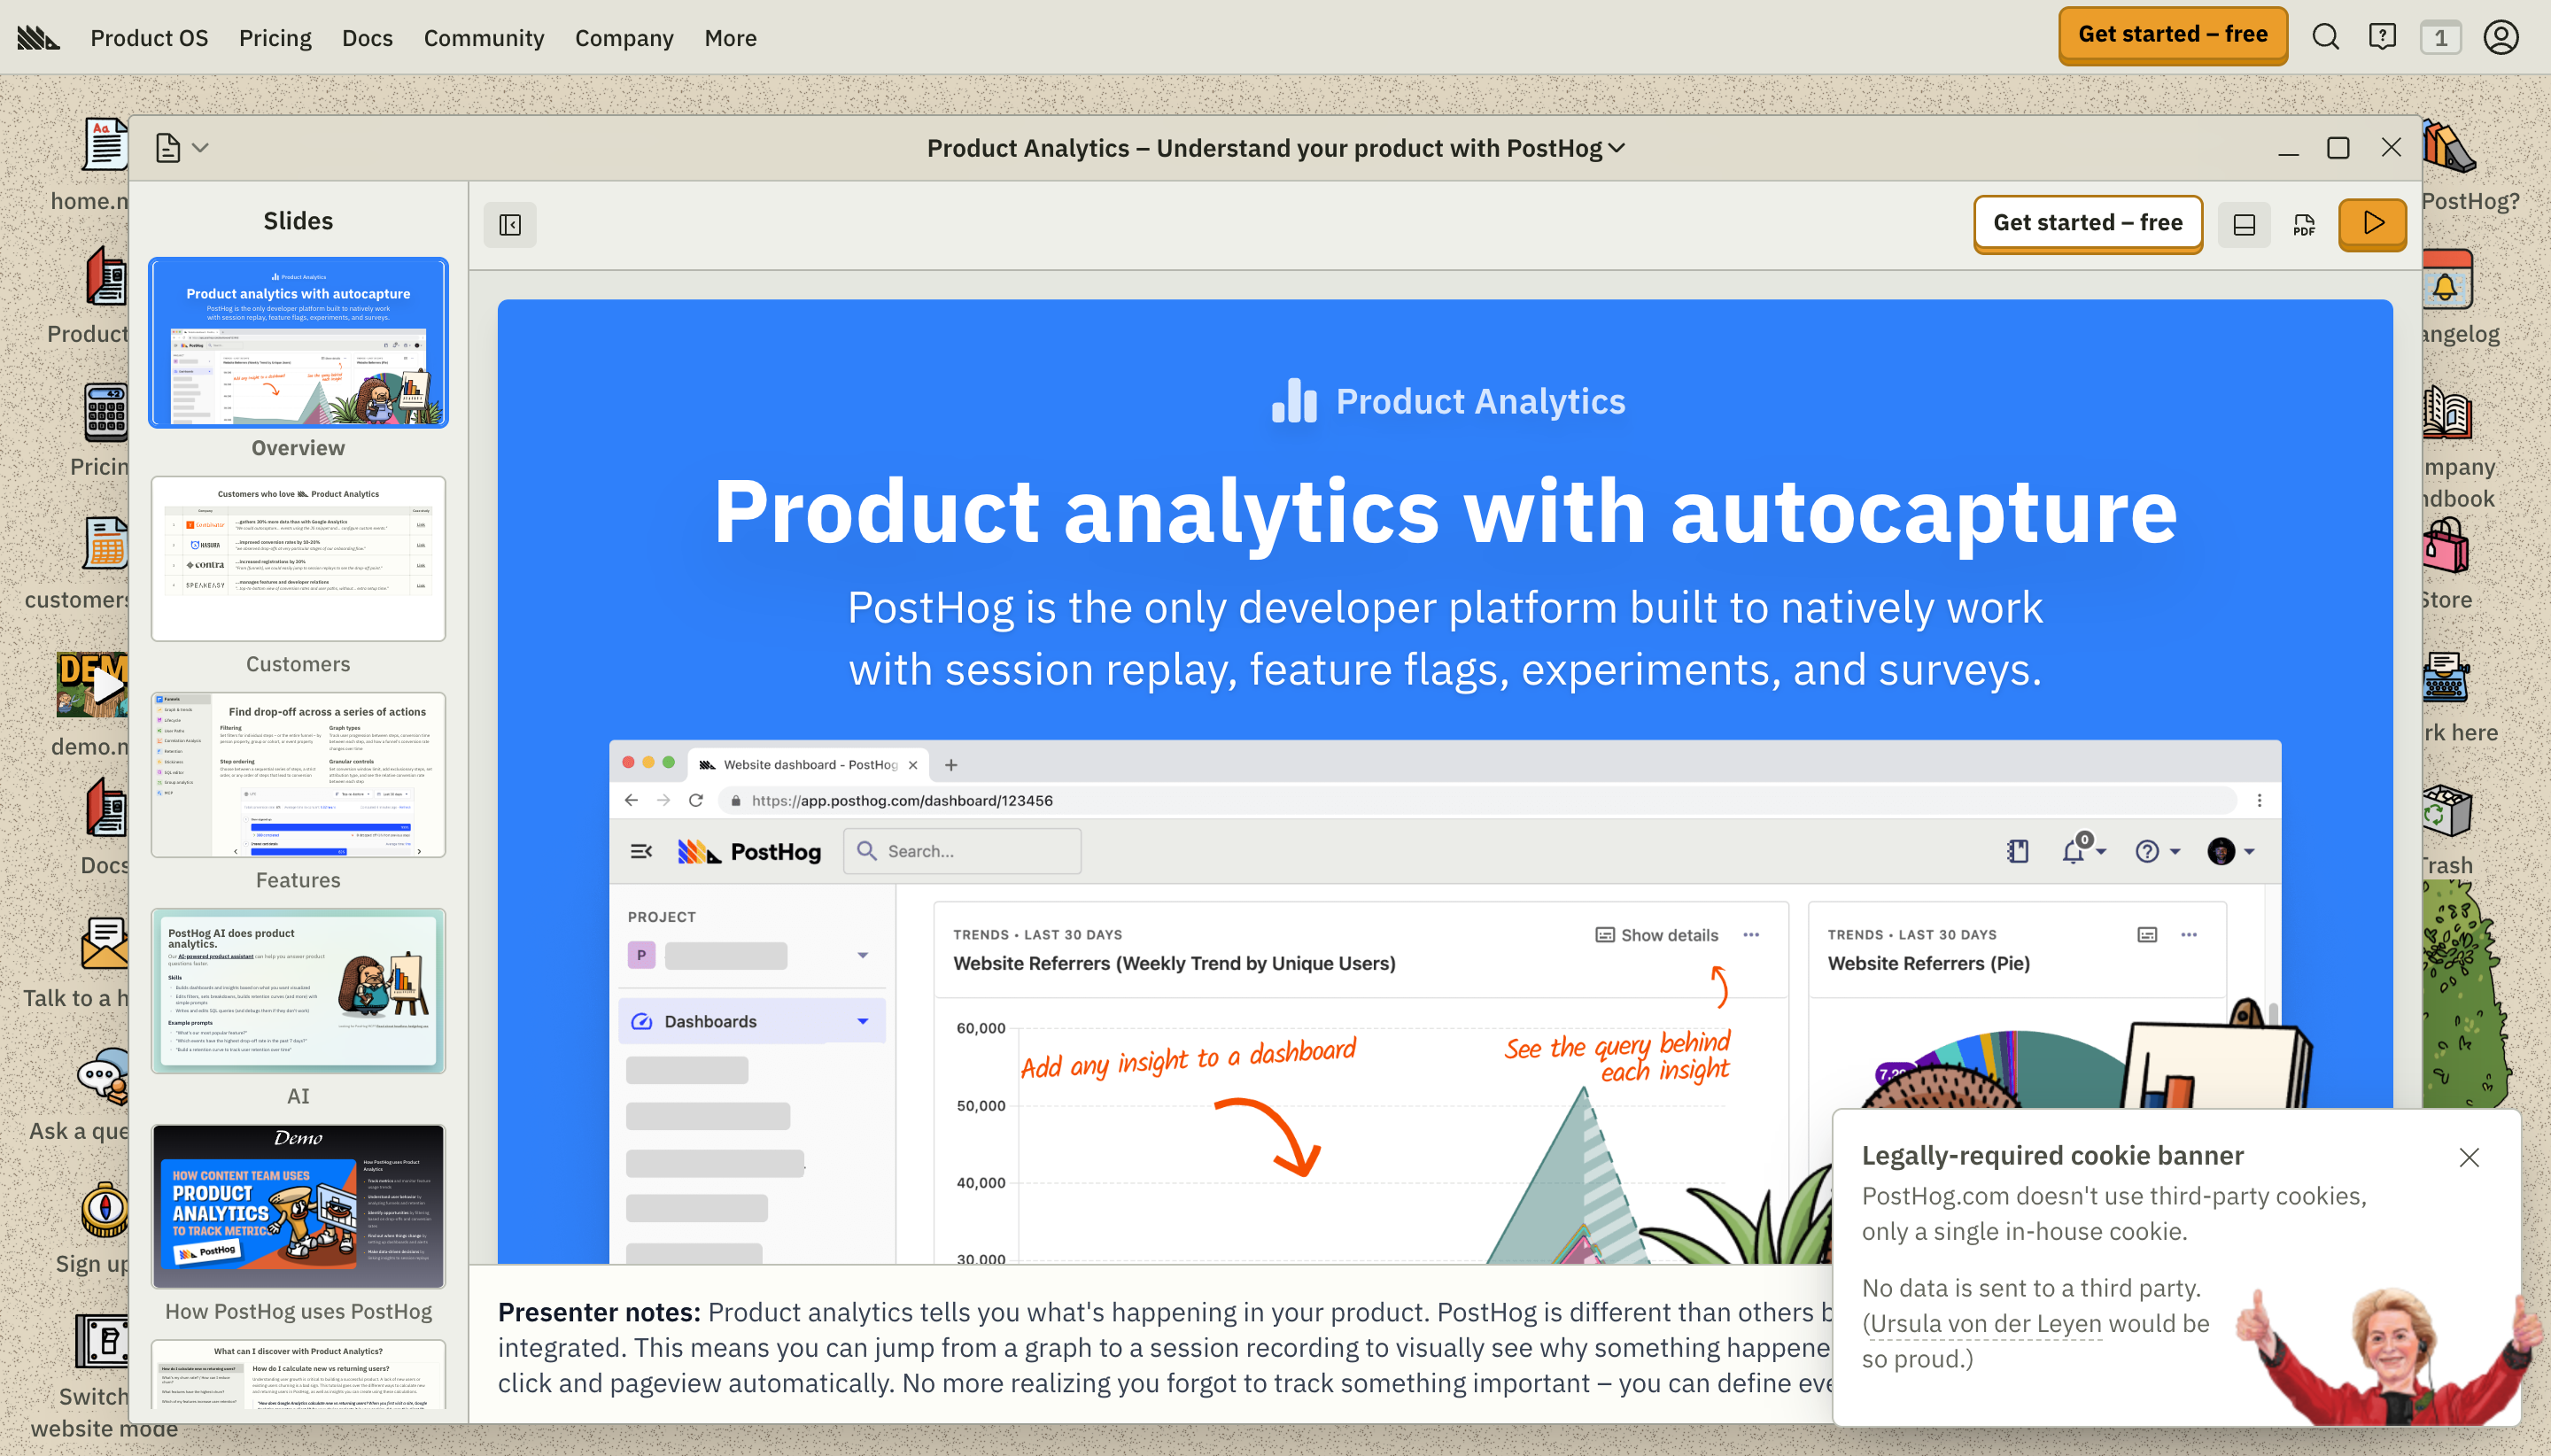Open the document menu dropdown in window title bar
Viewport: 2551px width, 1456px height.
tap(182, 148)
